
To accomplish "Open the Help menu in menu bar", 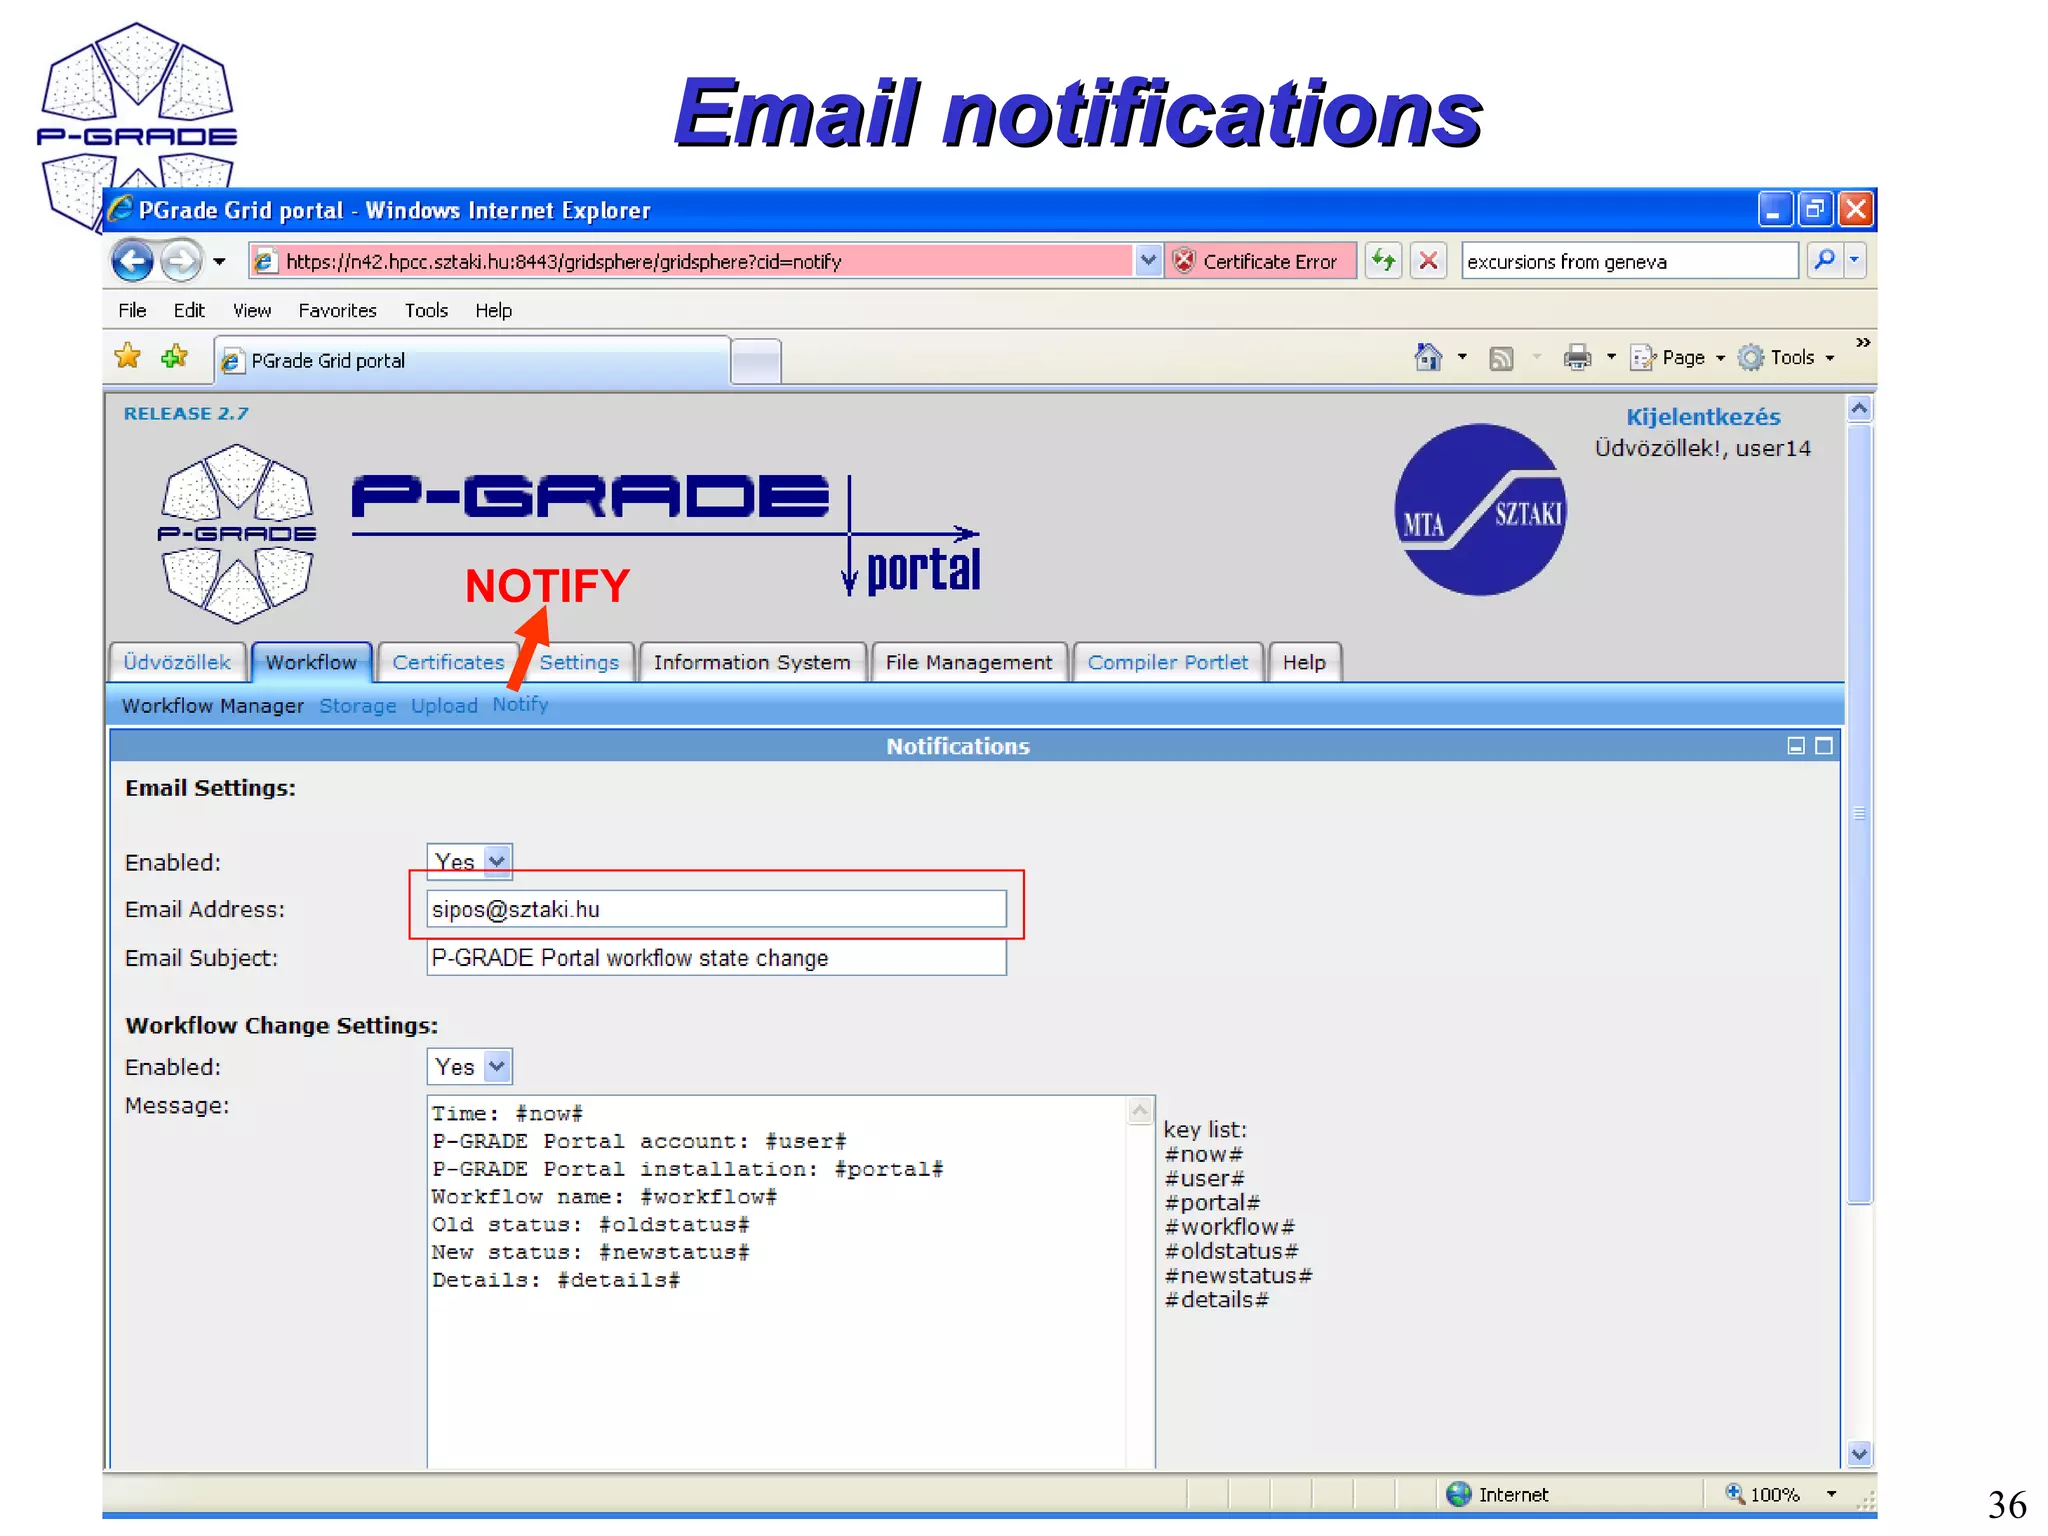I will (x=493, y=310).
